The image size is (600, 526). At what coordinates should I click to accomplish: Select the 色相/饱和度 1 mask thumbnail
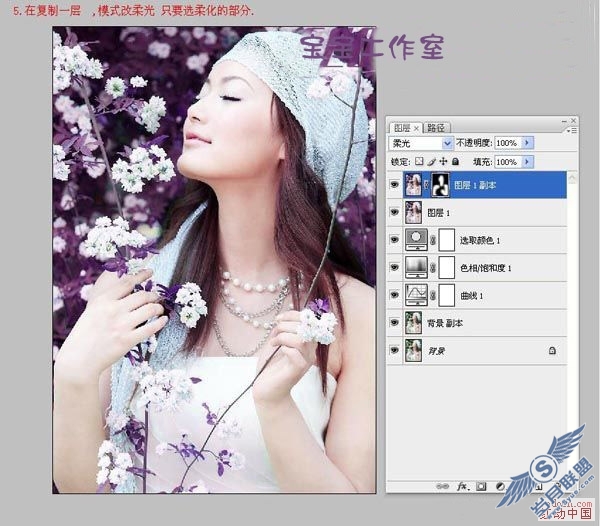[x=447, y=267]
